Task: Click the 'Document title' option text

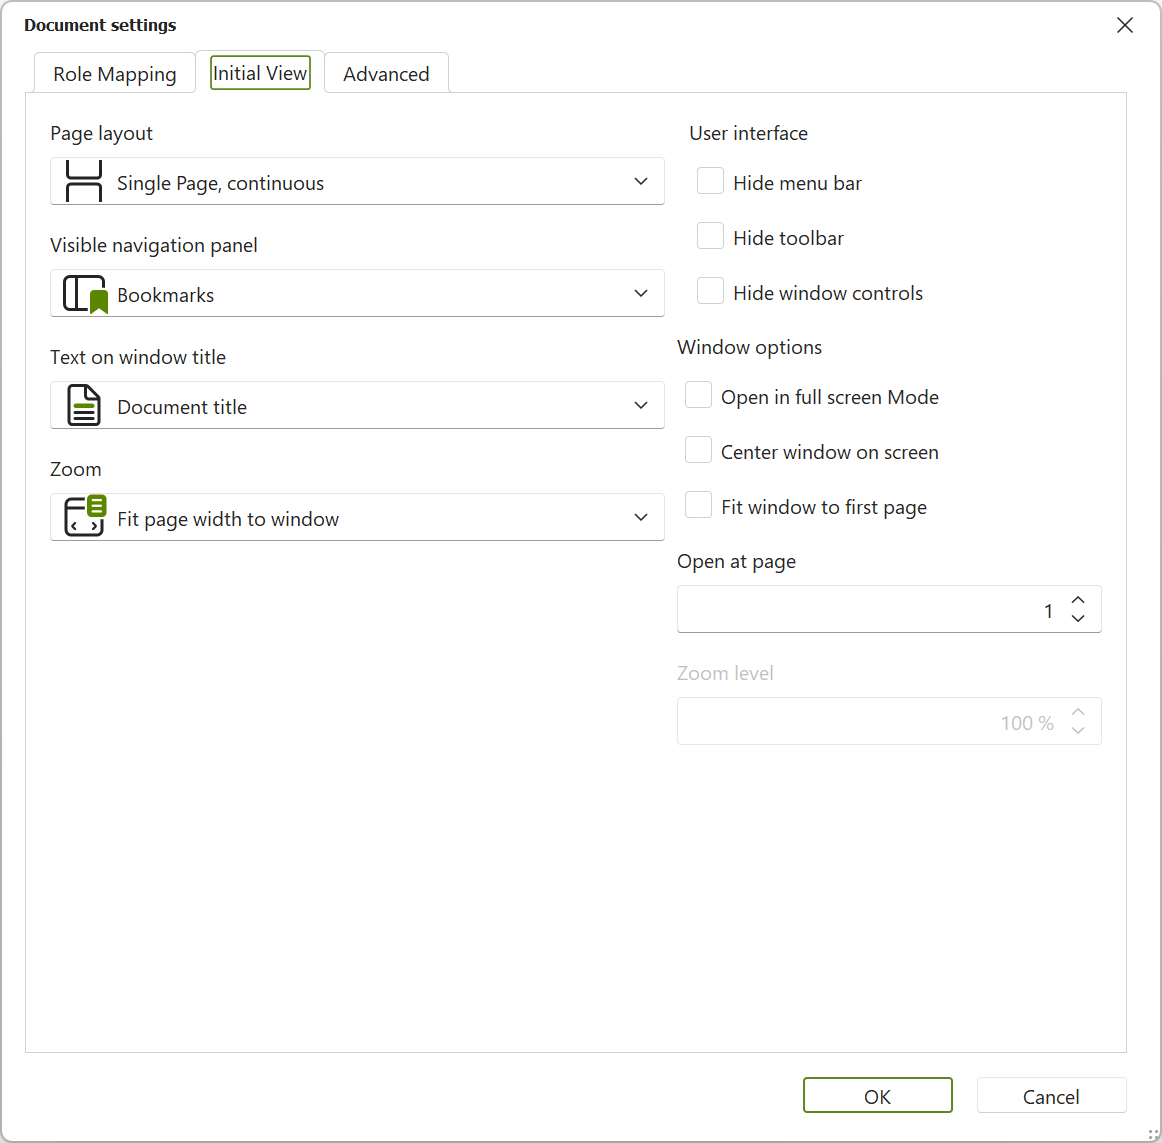Action: (x=182, y=407)
